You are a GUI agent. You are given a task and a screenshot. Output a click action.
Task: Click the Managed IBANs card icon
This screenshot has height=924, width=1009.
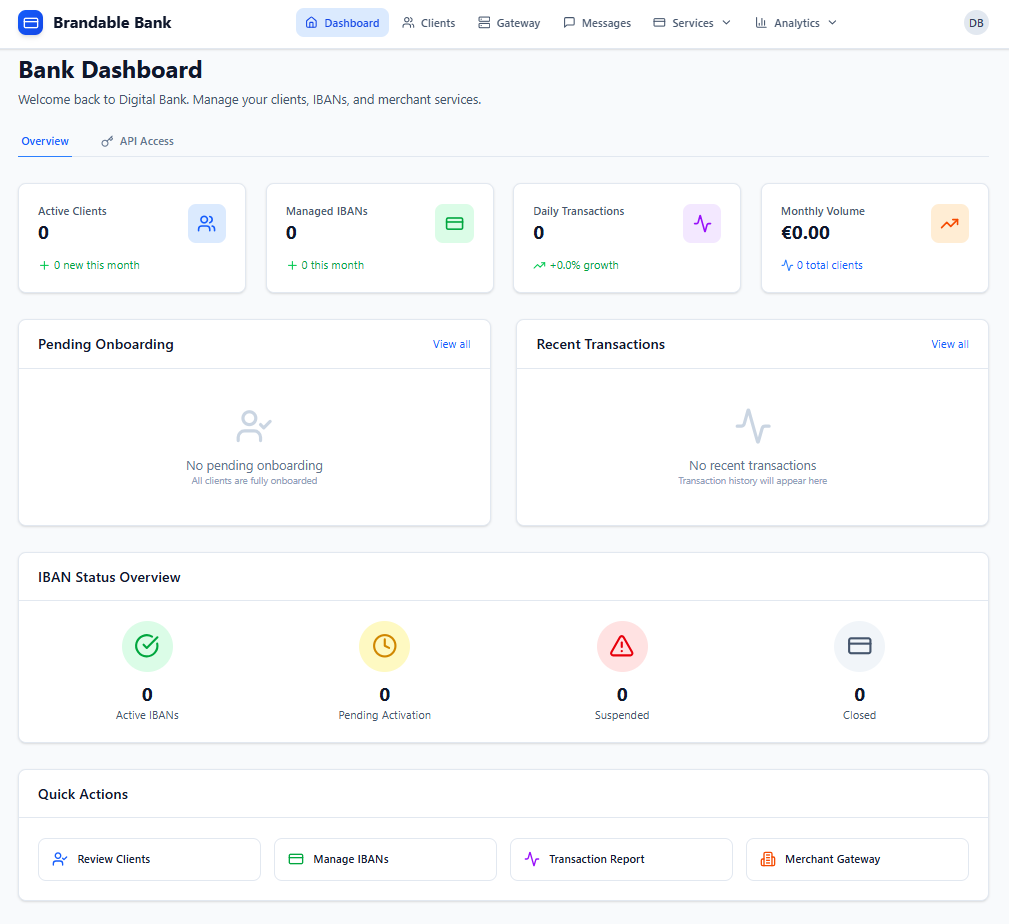point(454,224)
